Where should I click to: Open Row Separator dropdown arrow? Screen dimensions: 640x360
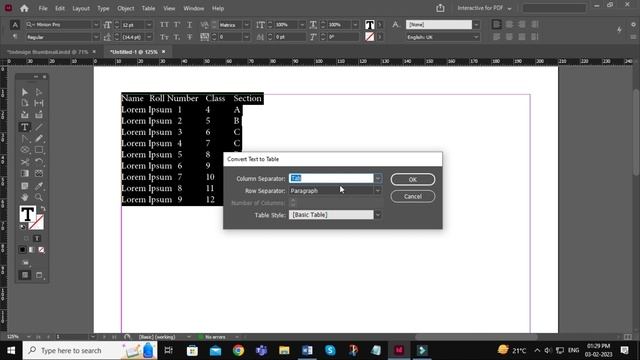tap(378, 191)
